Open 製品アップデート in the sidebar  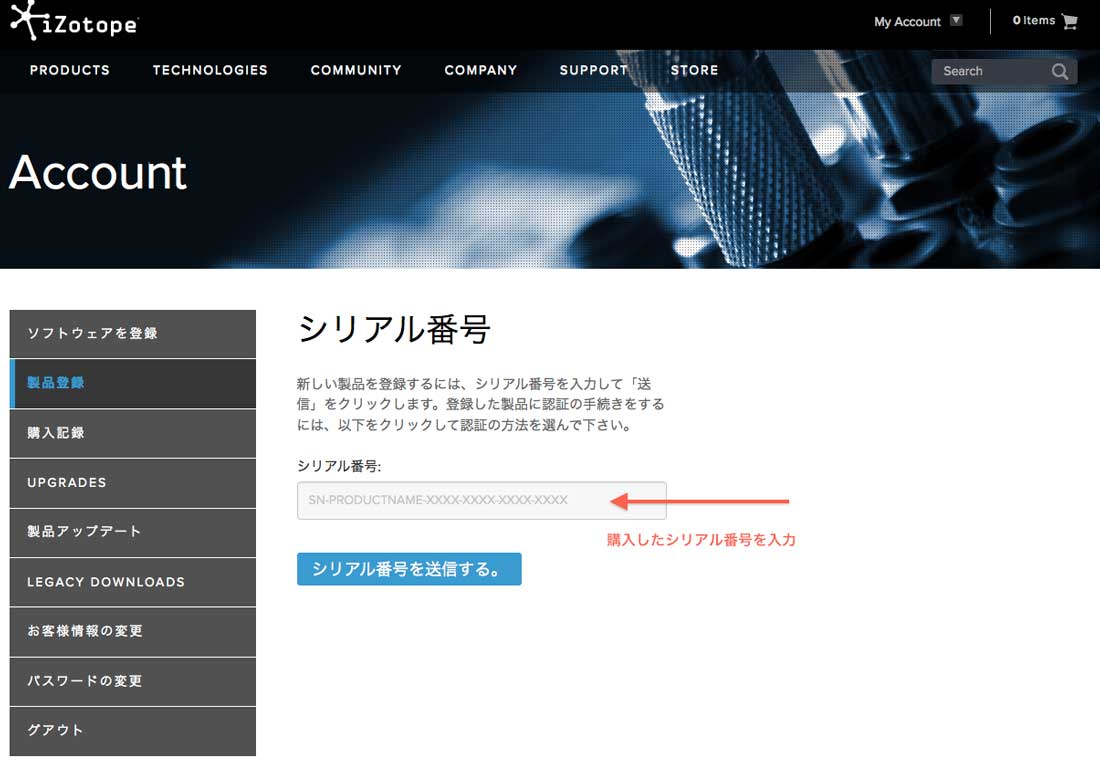[133, 532]
